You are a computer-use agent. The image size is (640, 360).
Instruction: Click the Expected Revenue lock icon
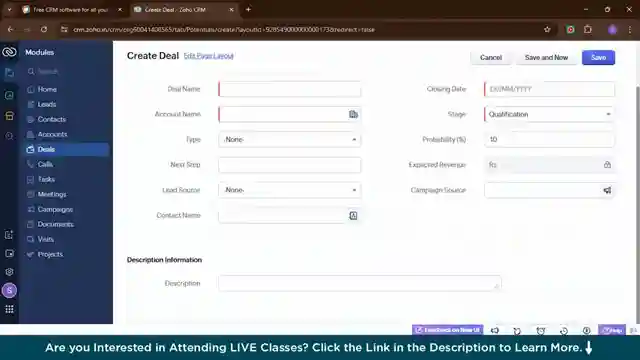(x=607, y=165)
